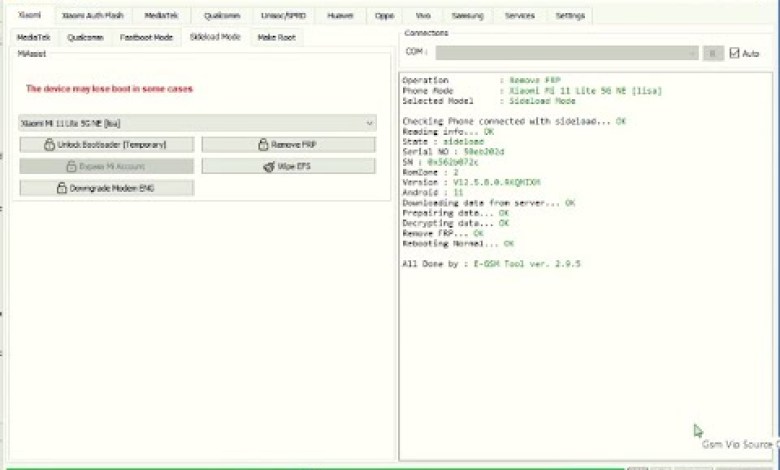Open the Settings tab
Image resolution: width=780 pixels, height=470 pixels.
[570, 16]
